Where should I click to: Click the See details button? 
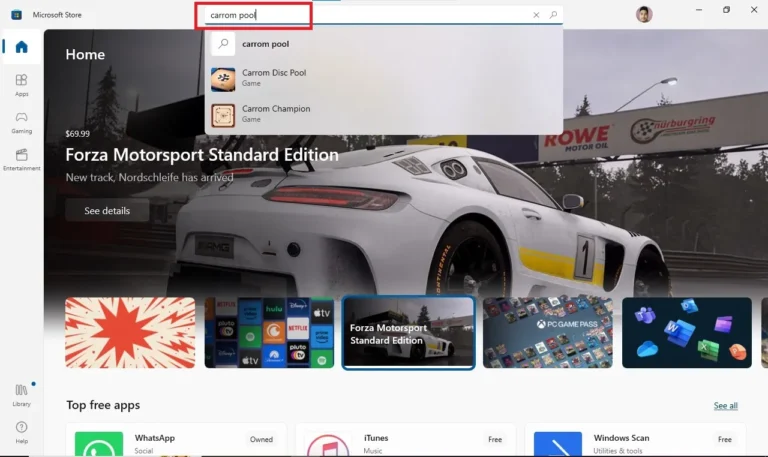107,211
